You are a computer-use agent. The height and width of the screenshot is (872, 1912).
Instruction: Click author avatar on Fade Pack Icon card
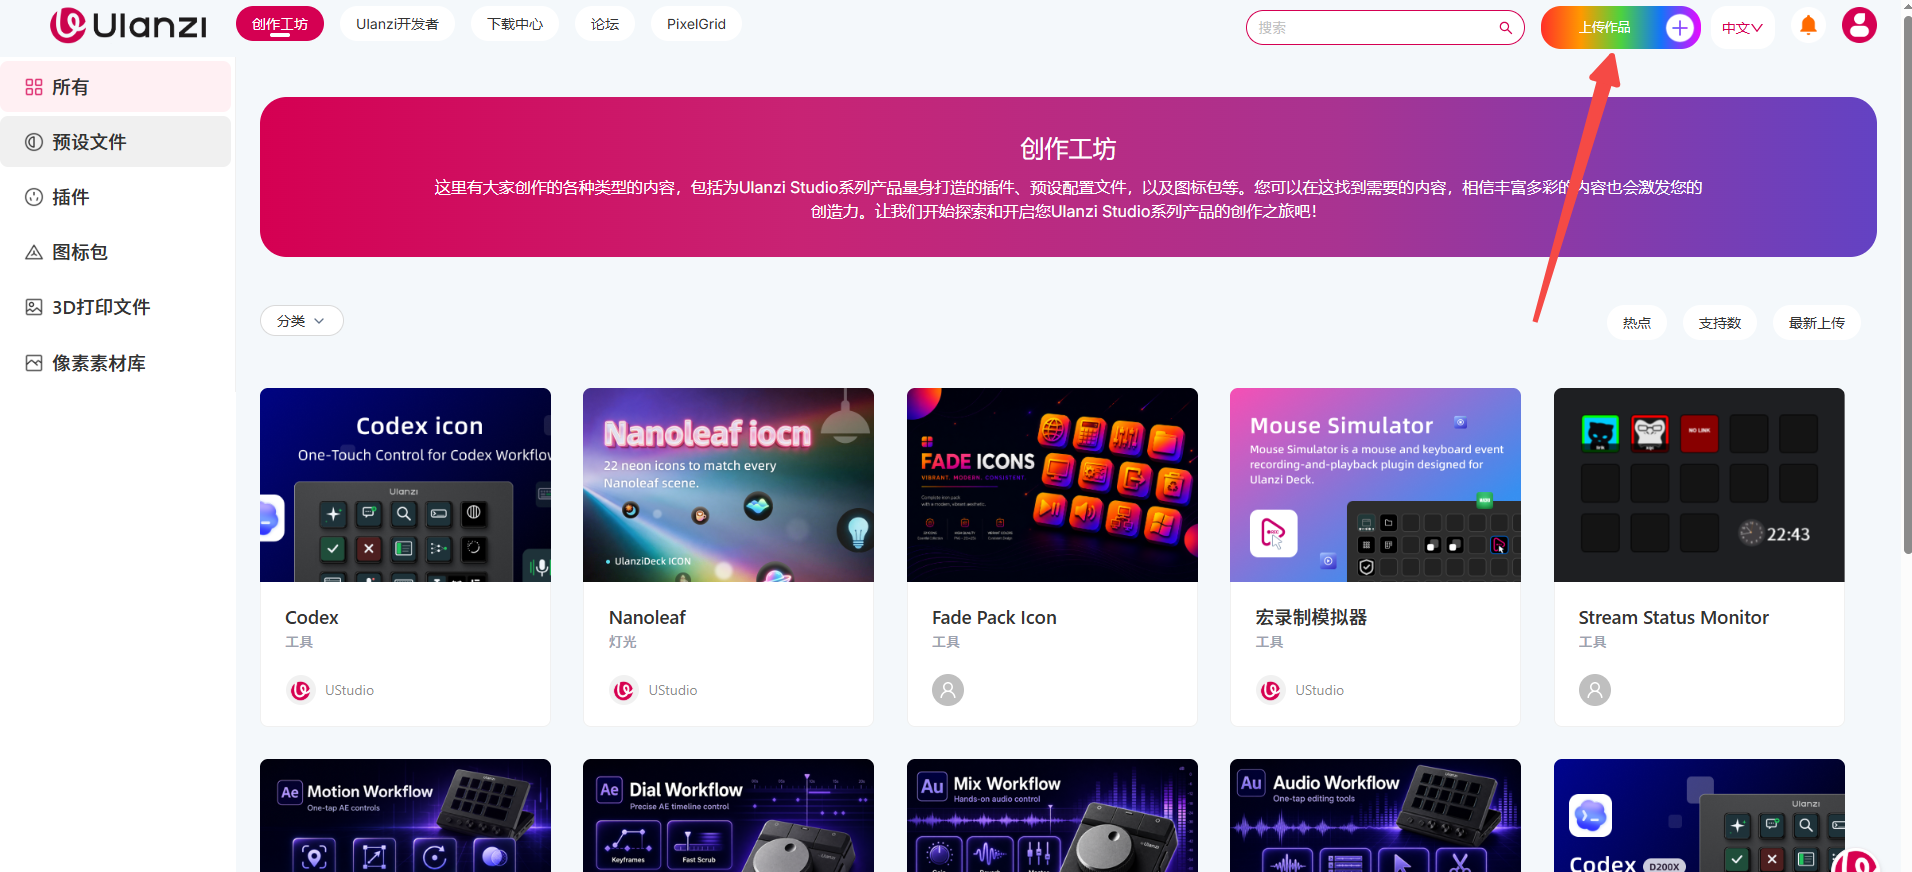click(948, 690)
